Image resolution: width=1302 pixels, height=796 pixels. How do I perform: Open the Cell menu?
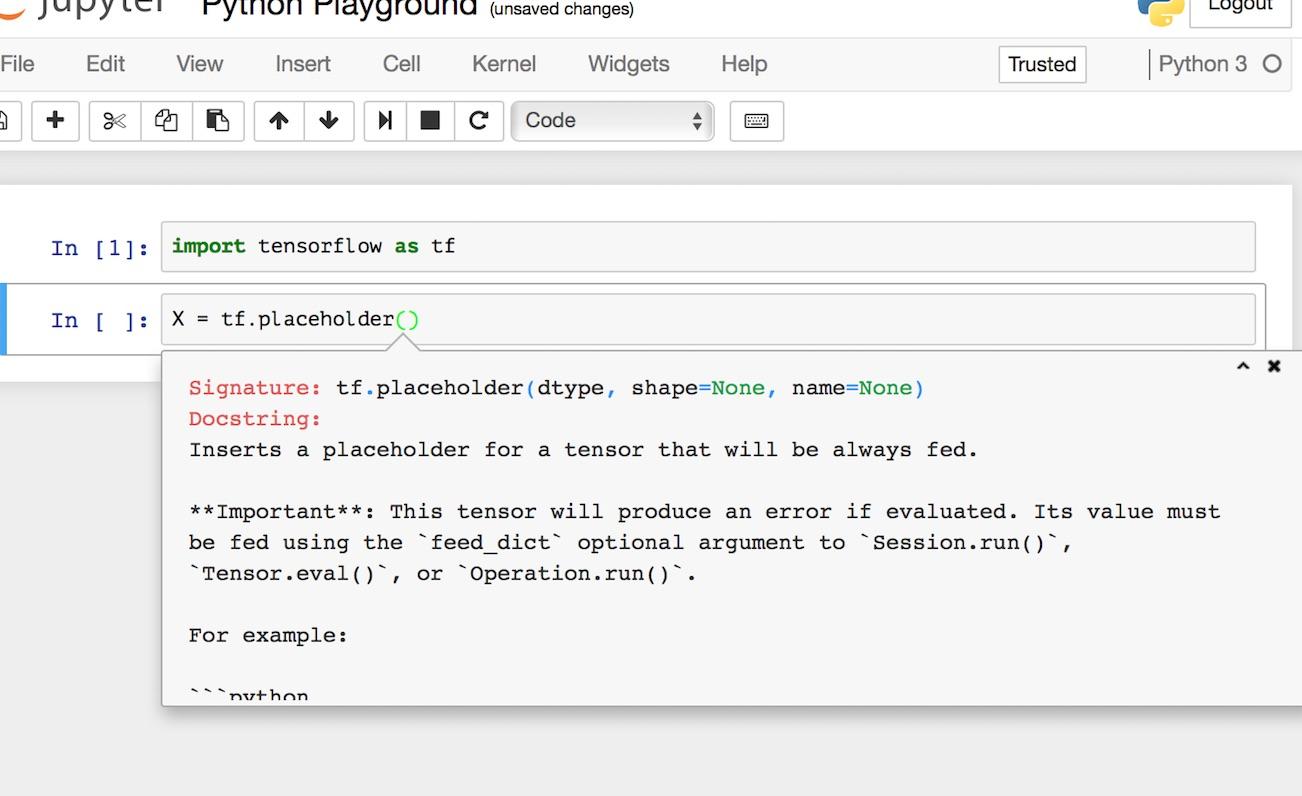click(x=401, y=64)
